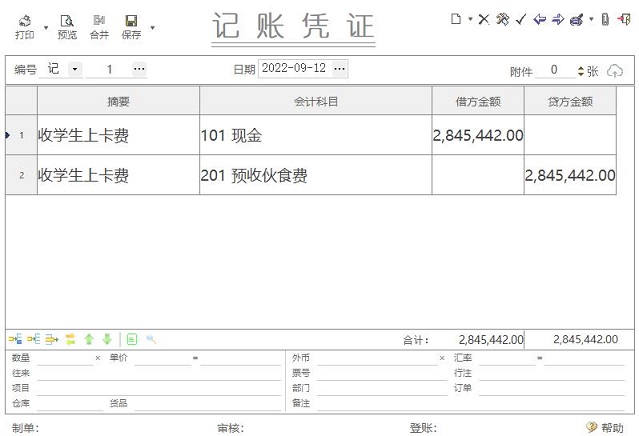This screenshot has height=436, width=639.
Task: Click the 仓库 input field
Action: (x=70, y=404)
